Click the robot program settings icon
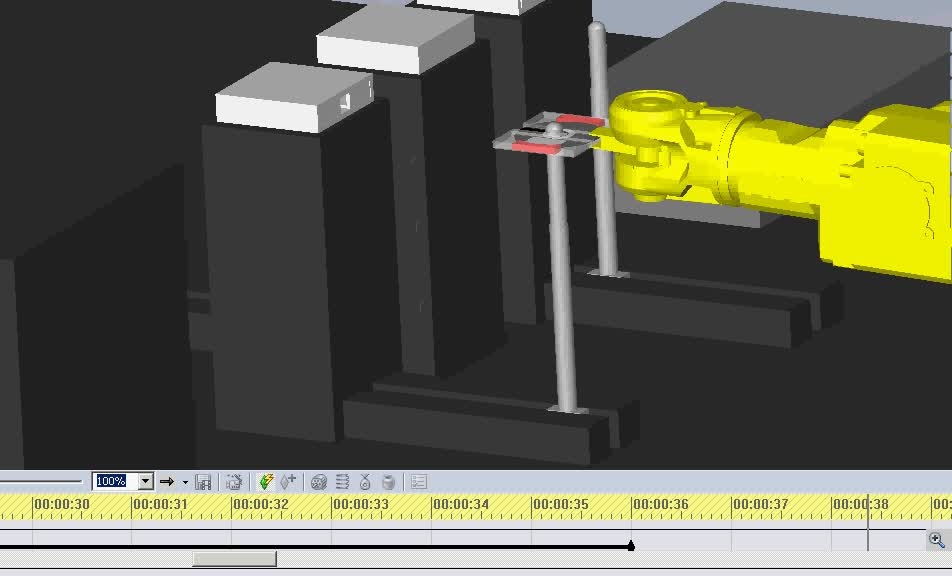Viewport: 952px width, 576px height. [234, 482]
